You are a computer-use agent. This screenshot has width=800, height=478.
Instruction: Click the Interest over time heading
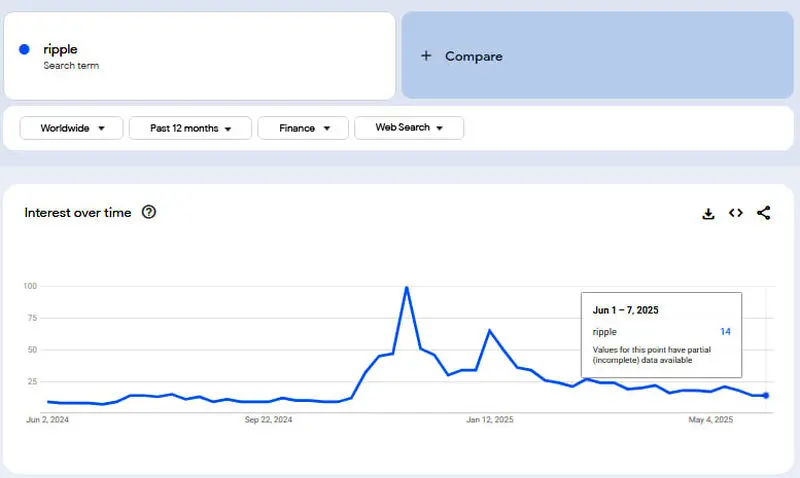[x=78, y=213]
